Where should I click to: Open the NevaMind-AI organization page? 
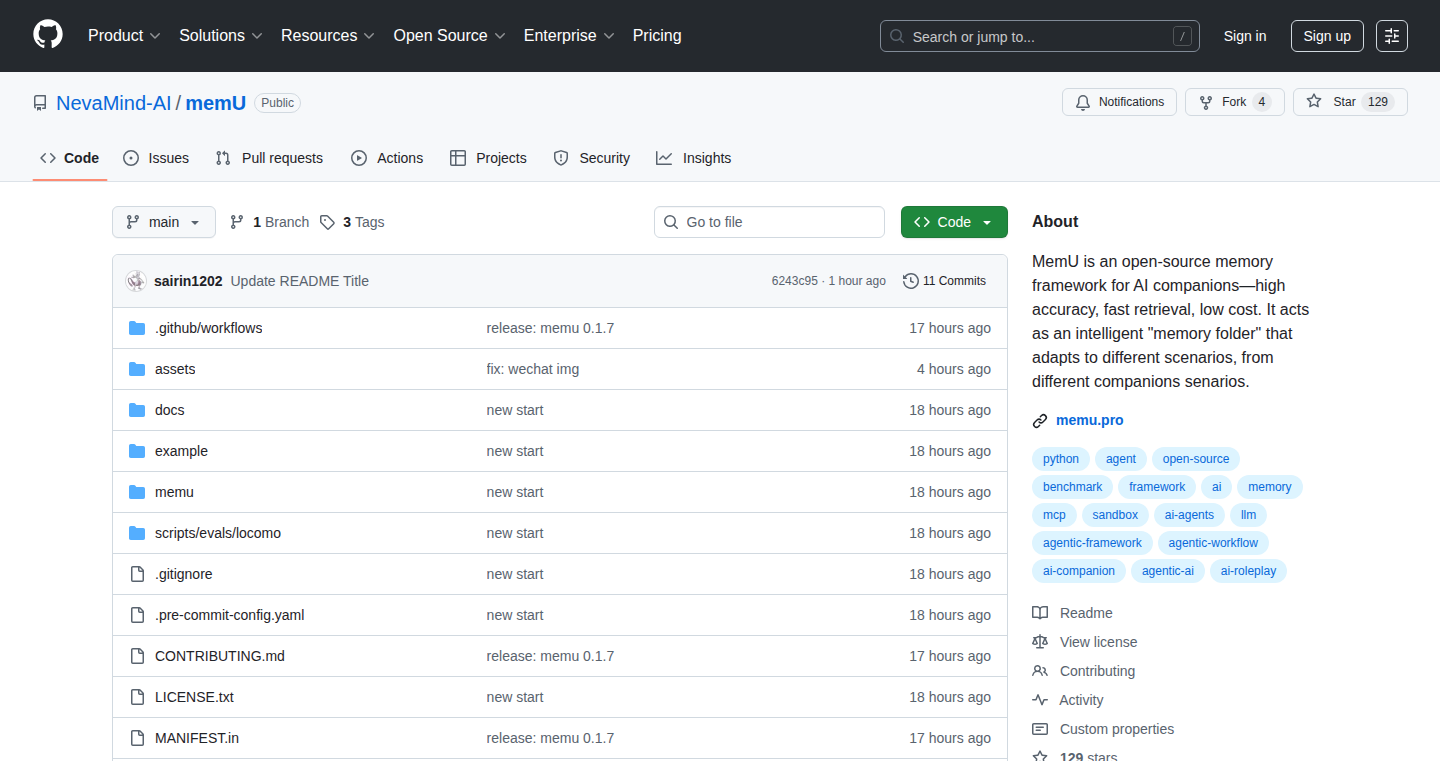coord(114,103)
